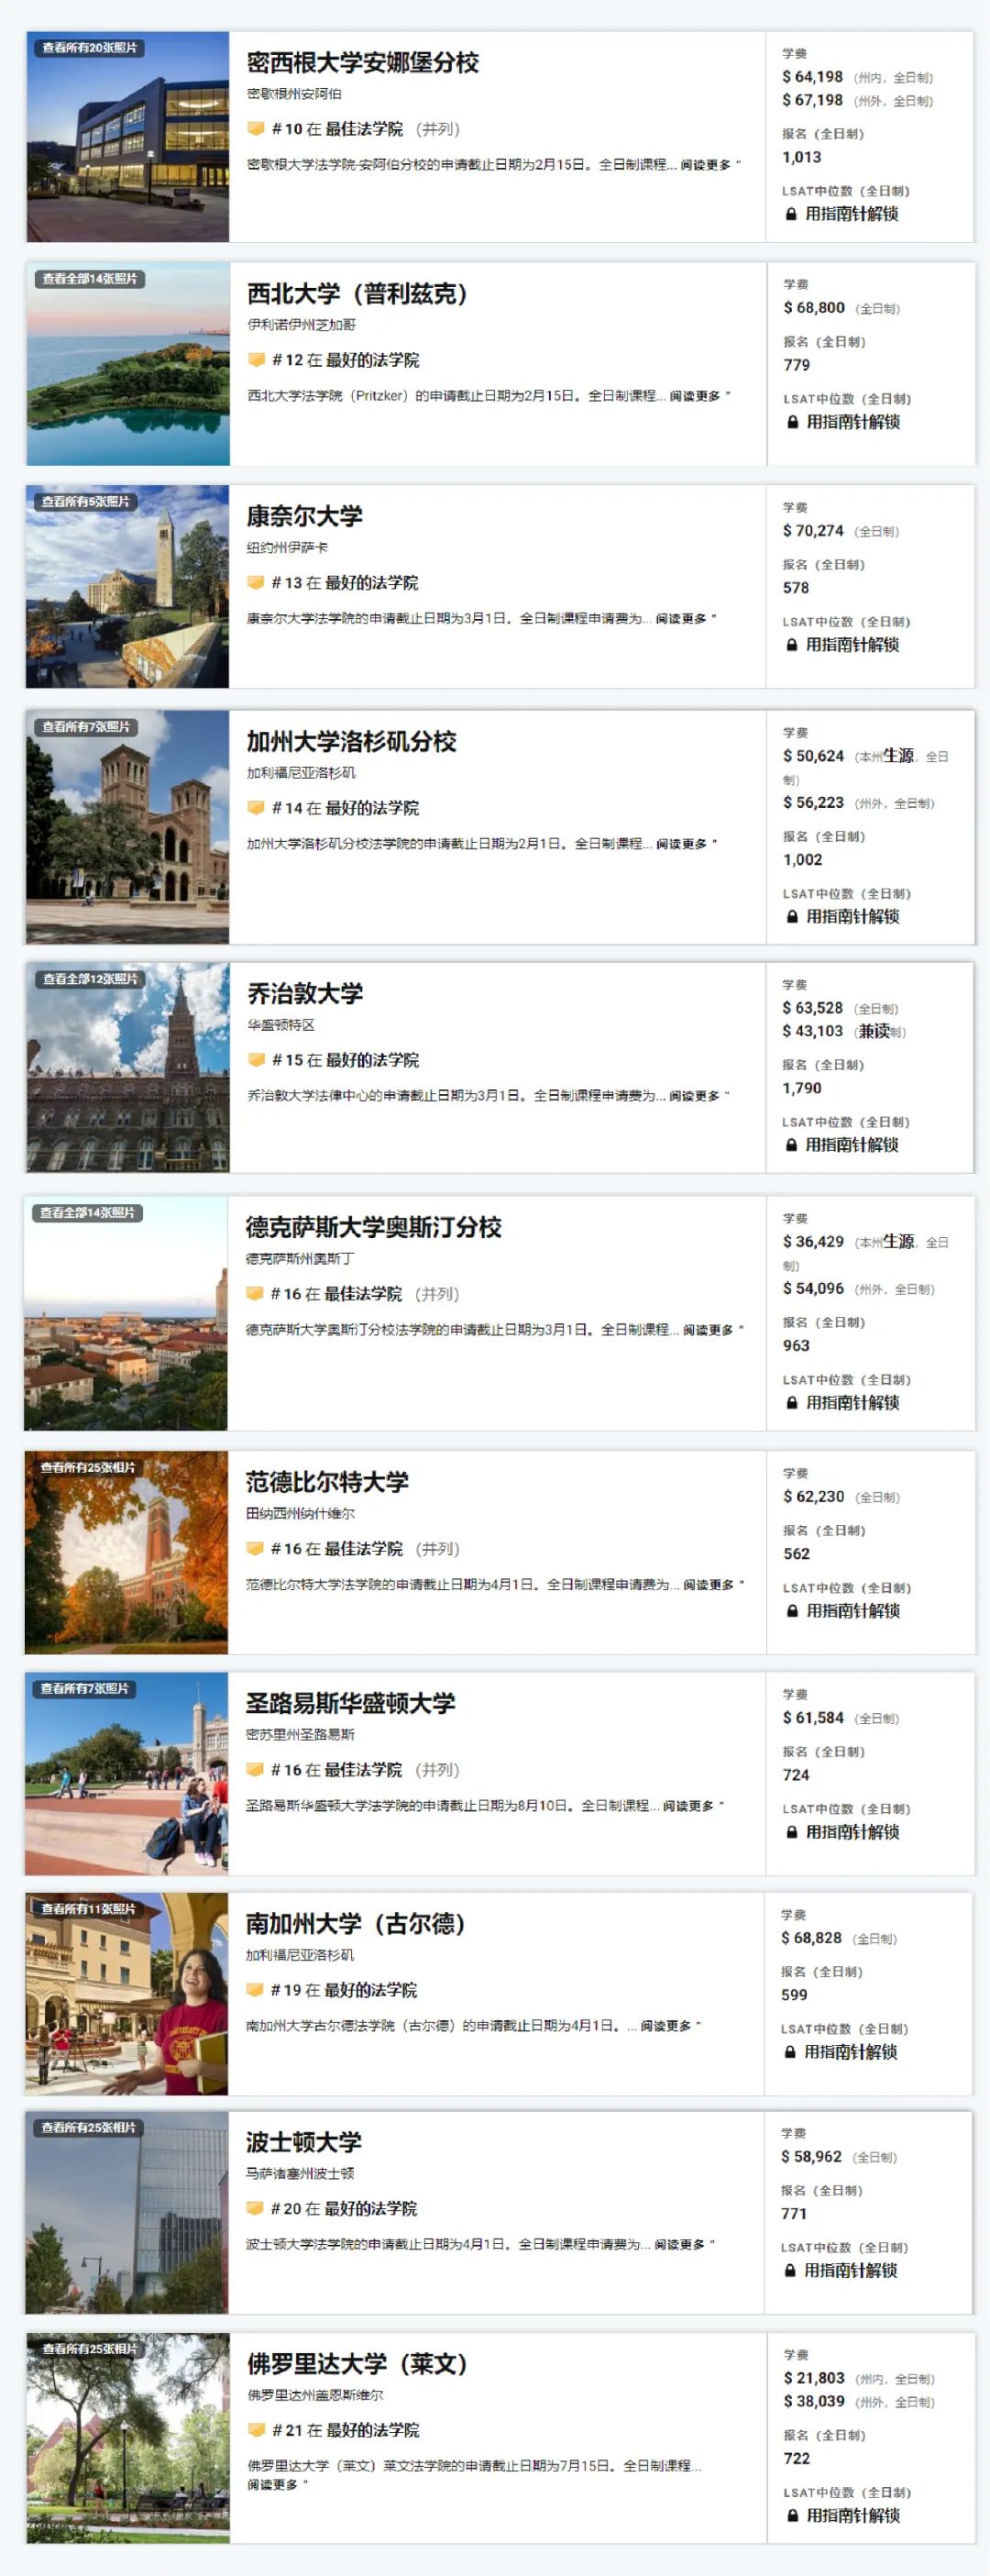Open 加州大学洛杉矶分校 campus photo
Screen dimensions: 990x2576
pyautogui.click(x=127, y=827)
